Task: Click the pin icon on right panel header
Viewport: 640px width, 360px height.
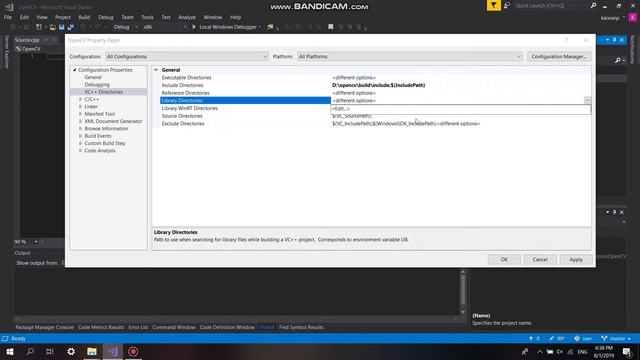Action: click(x=614, y=40)
